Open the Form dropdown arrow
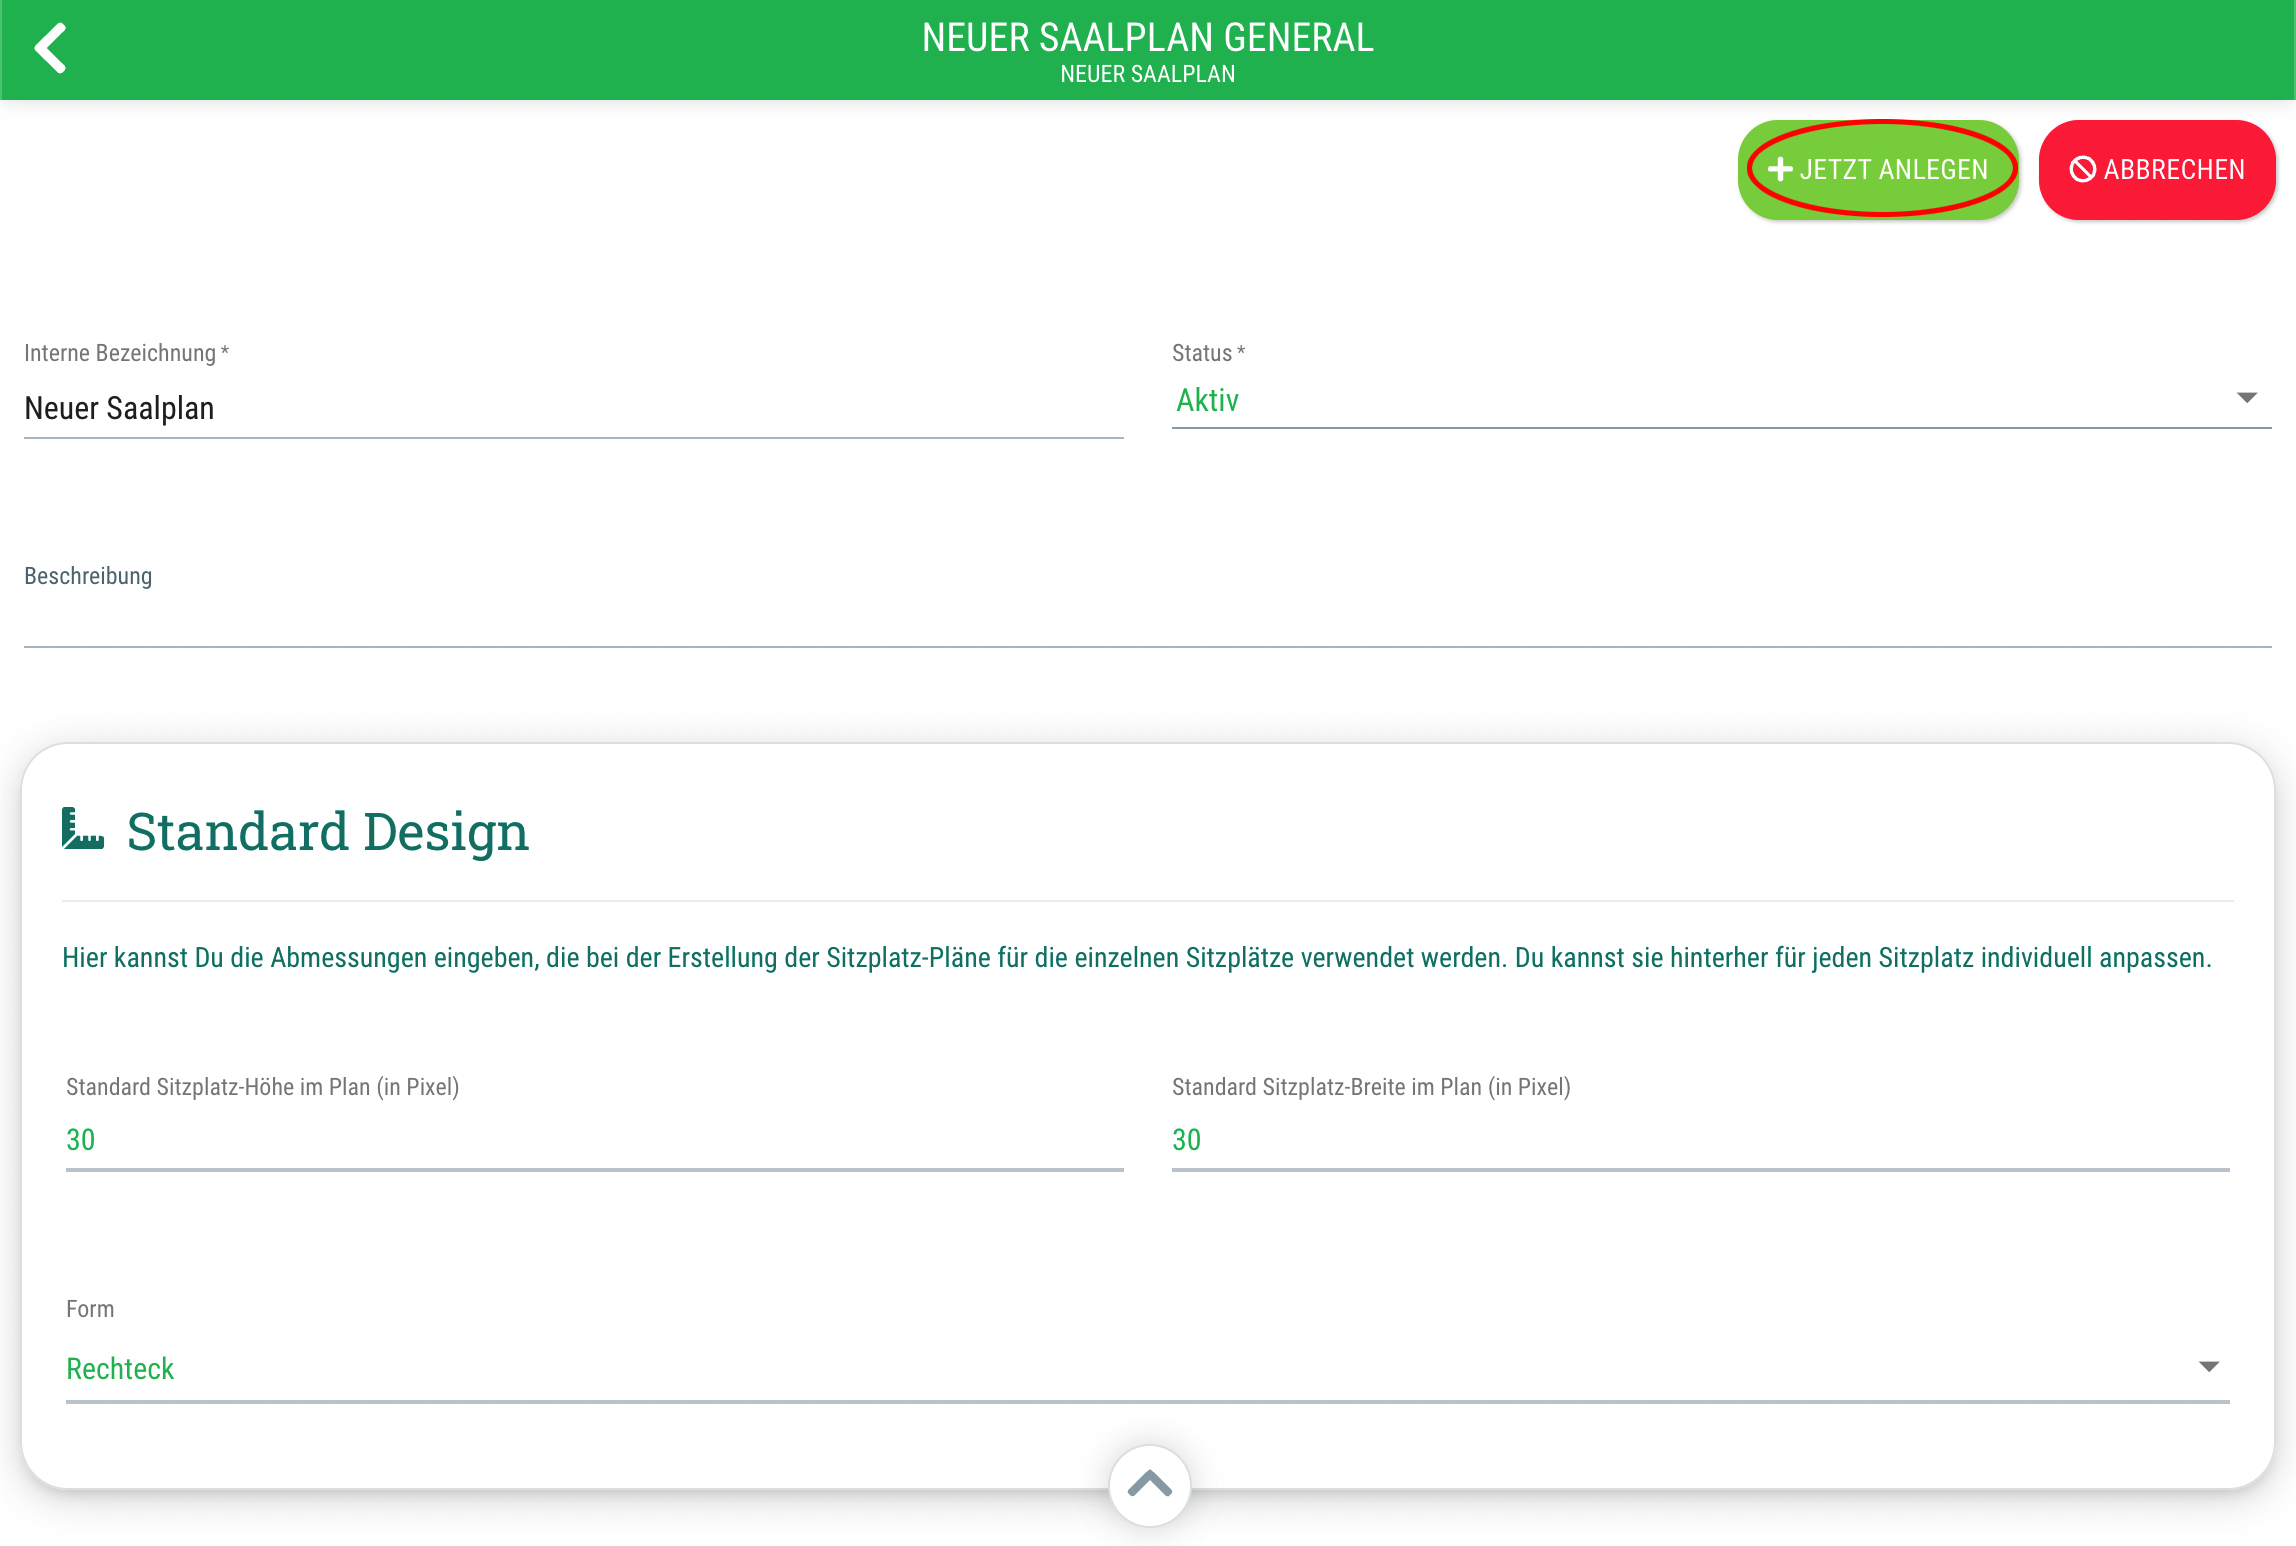2296x1546 pixels. pos(2208,1366)
